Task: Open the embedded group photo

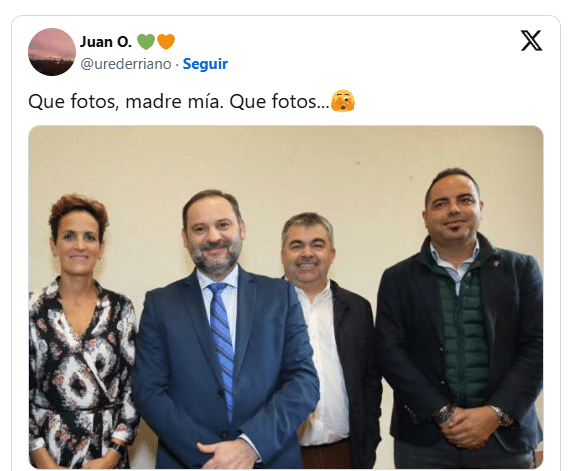Action: (x=286, y=297)
